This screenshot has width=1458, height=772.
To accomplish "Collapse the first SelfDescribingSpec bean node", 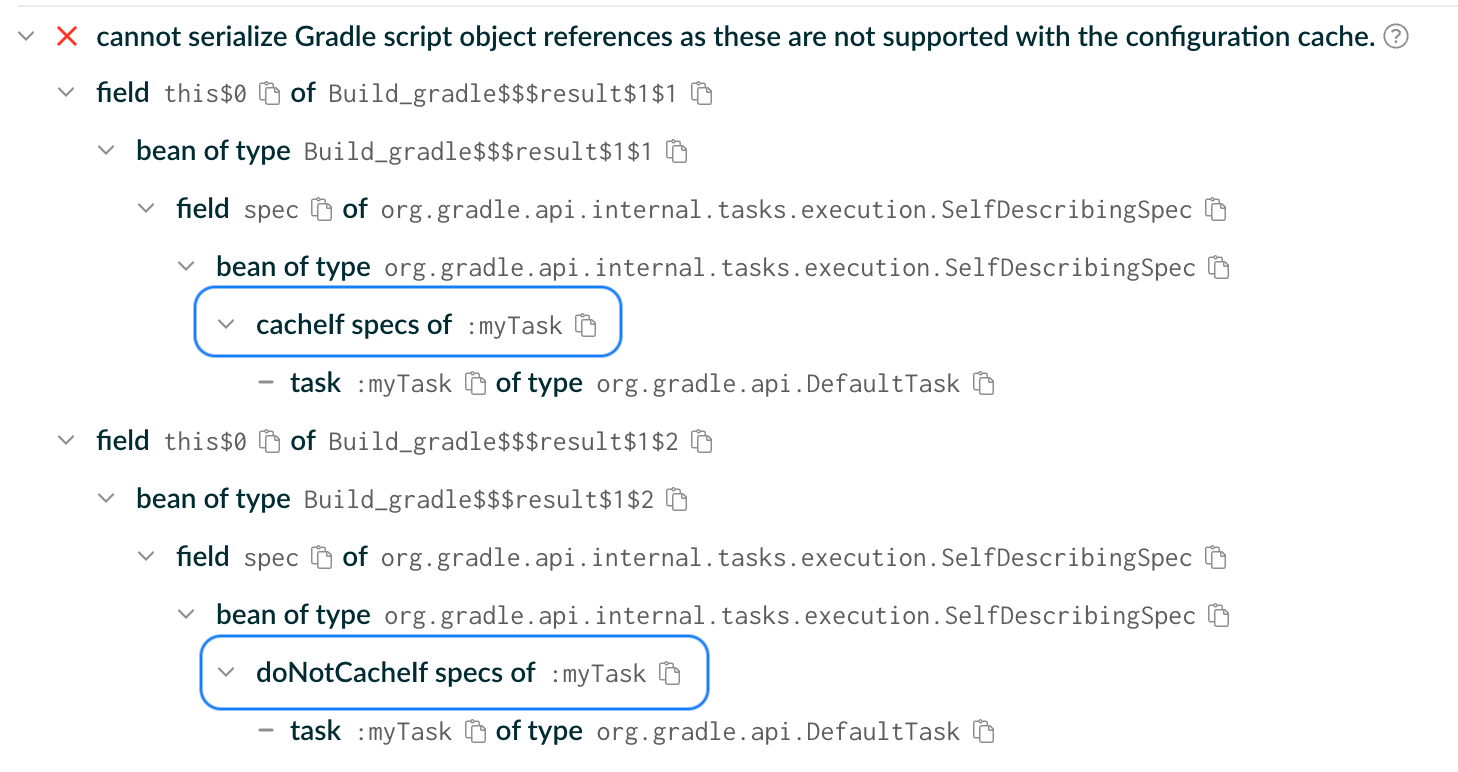I will click(x=186, y=267).
